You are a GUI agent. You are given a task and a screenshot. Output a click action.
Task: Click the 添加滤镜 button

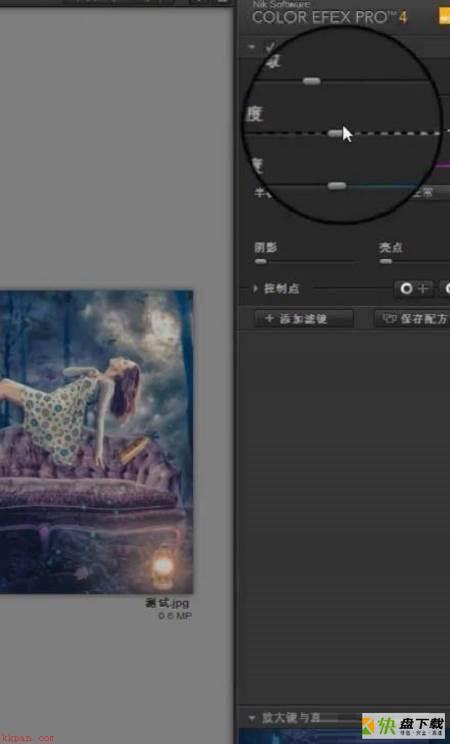click(x=304, y=319)
